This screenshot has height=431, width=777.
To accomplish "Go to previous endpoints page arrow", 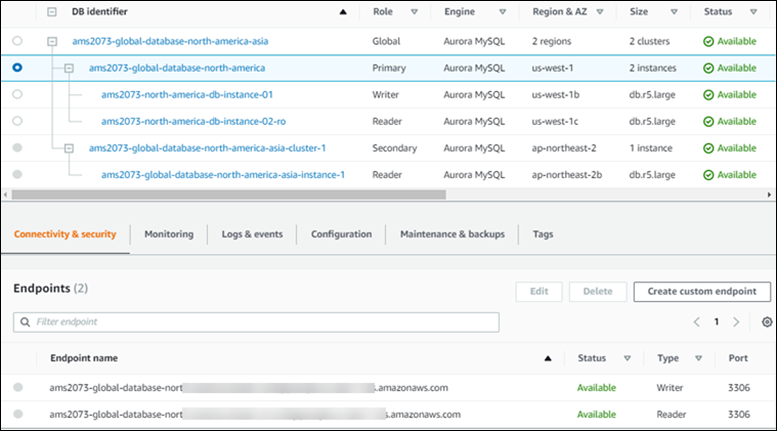I will pyautogui.click(x=696, y=322).
